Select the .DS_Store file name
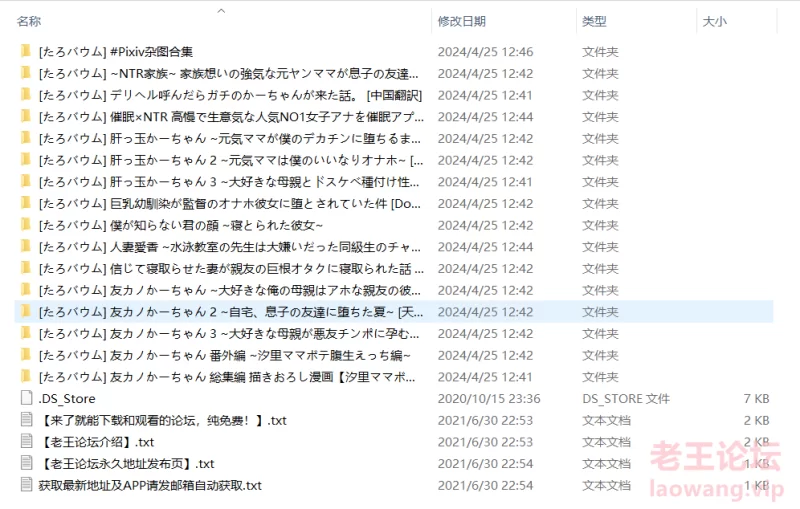 [67, 398]
